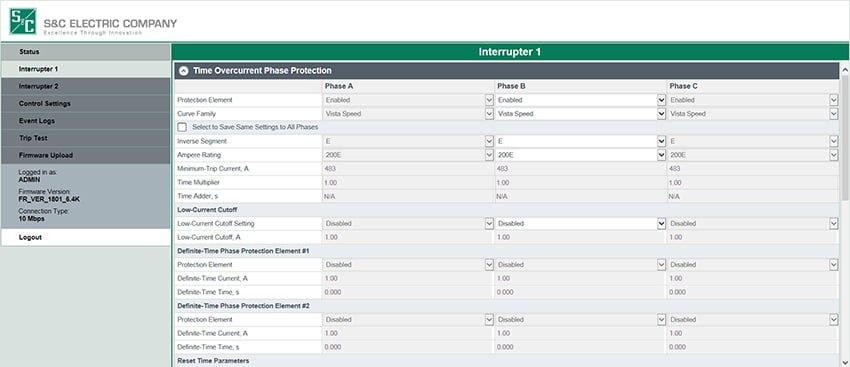Open Phase B Protection Element dropdown
The height and width of the screenshot is (367, 850).
coord(581,100)
